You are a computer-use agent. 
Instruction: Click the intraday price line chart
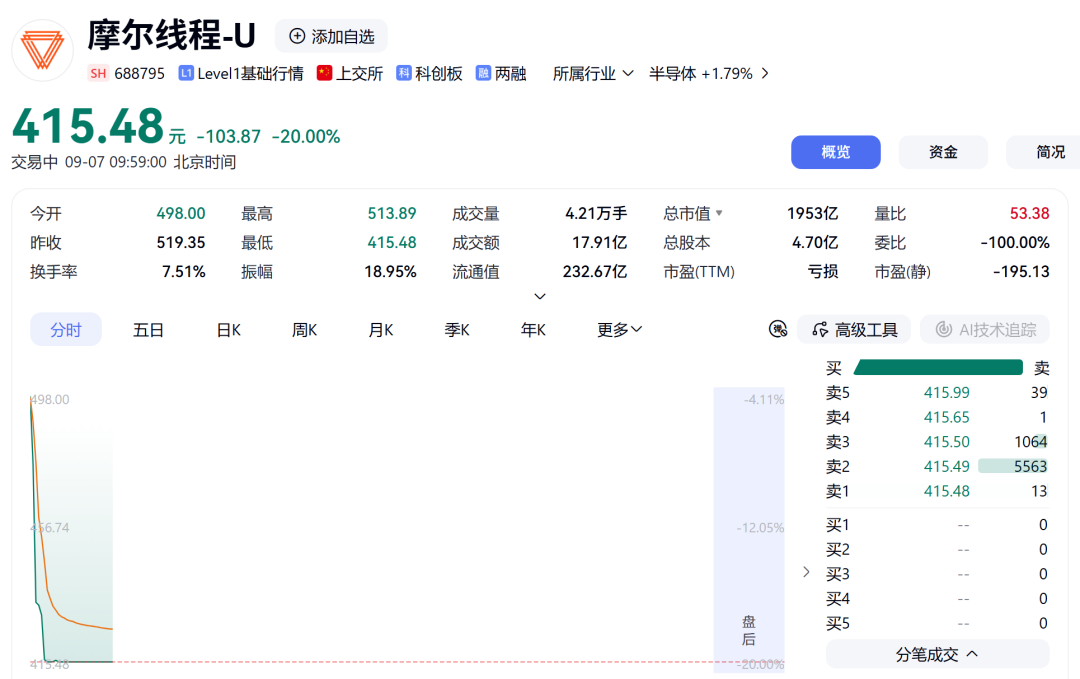[72, 530]
